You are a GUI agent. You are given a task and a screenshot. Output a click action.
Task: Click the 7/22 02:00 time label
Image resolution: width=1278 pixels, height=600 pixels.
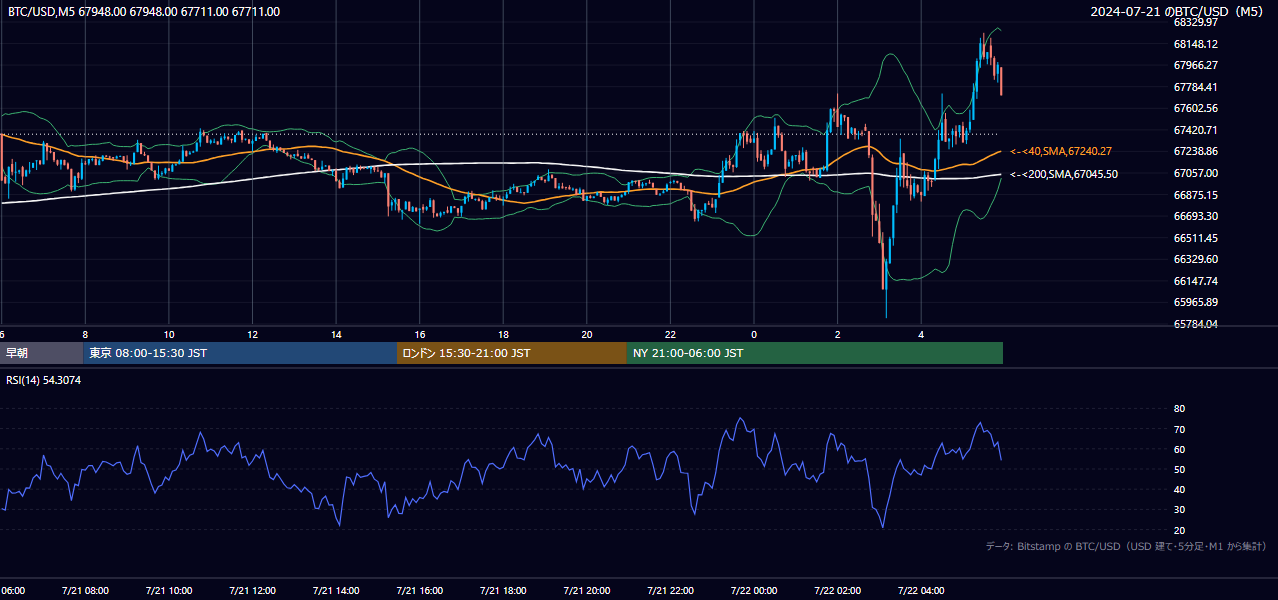[x=837, y=591]
